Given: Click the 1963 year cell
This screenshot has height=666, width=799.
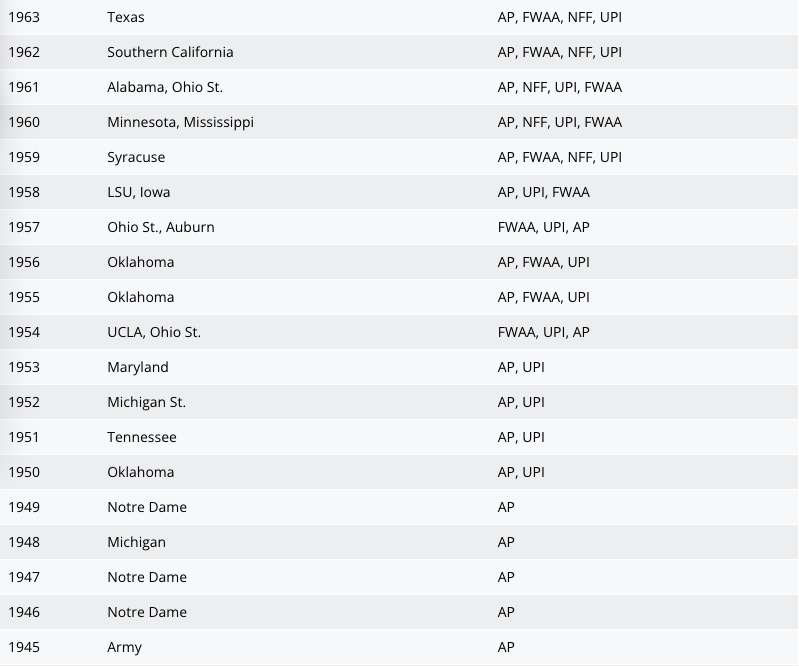Looking at the screenshot, I should 24,17.
